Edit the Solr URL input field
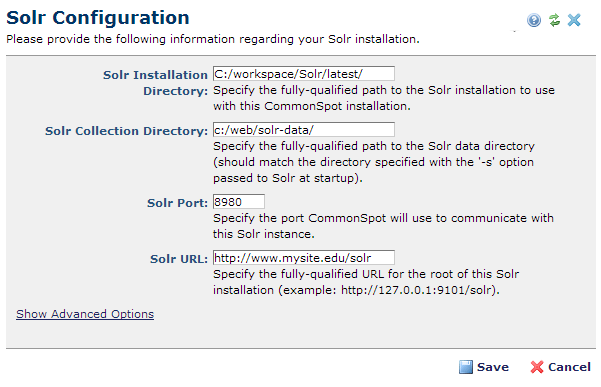 tap(304, 257)
